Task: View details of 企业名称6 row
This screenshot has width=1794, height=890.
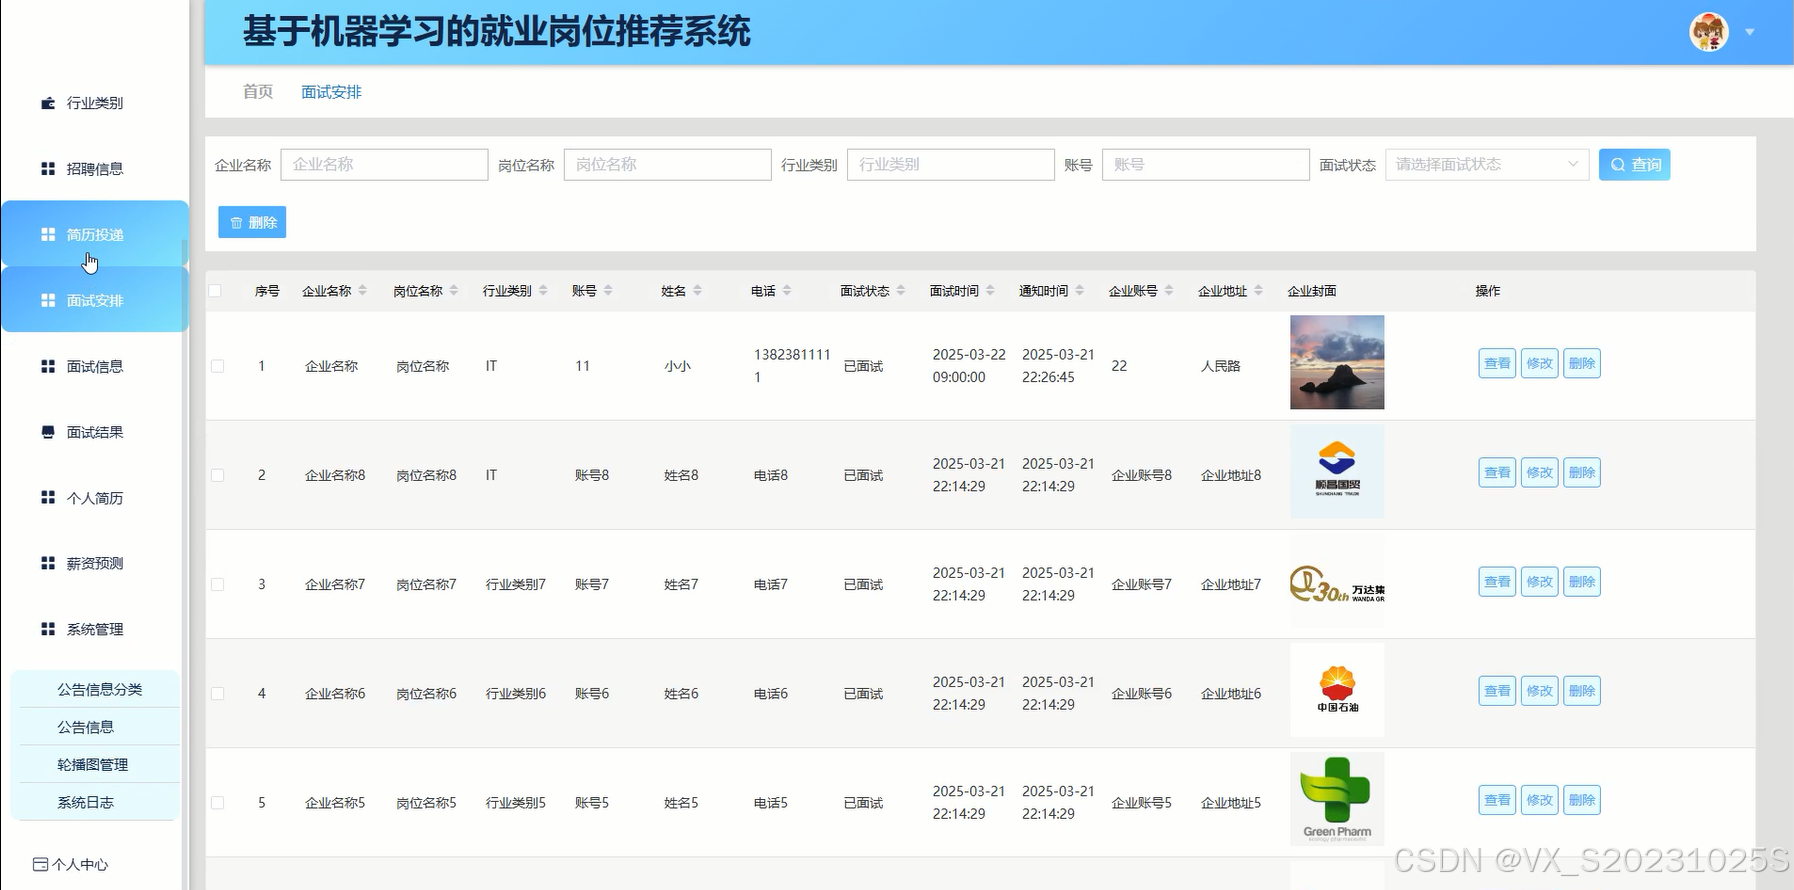Action: point(1497,690)
